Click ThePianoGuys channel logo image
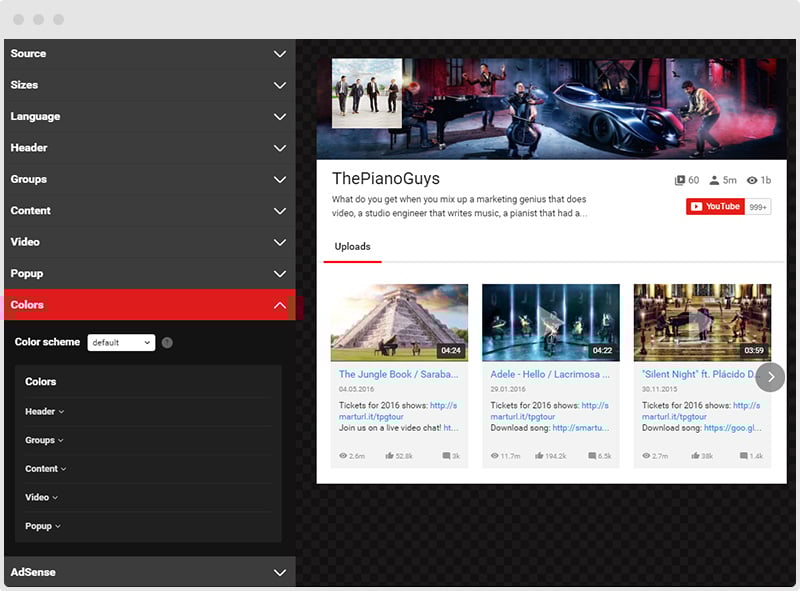 coord(367,93)
